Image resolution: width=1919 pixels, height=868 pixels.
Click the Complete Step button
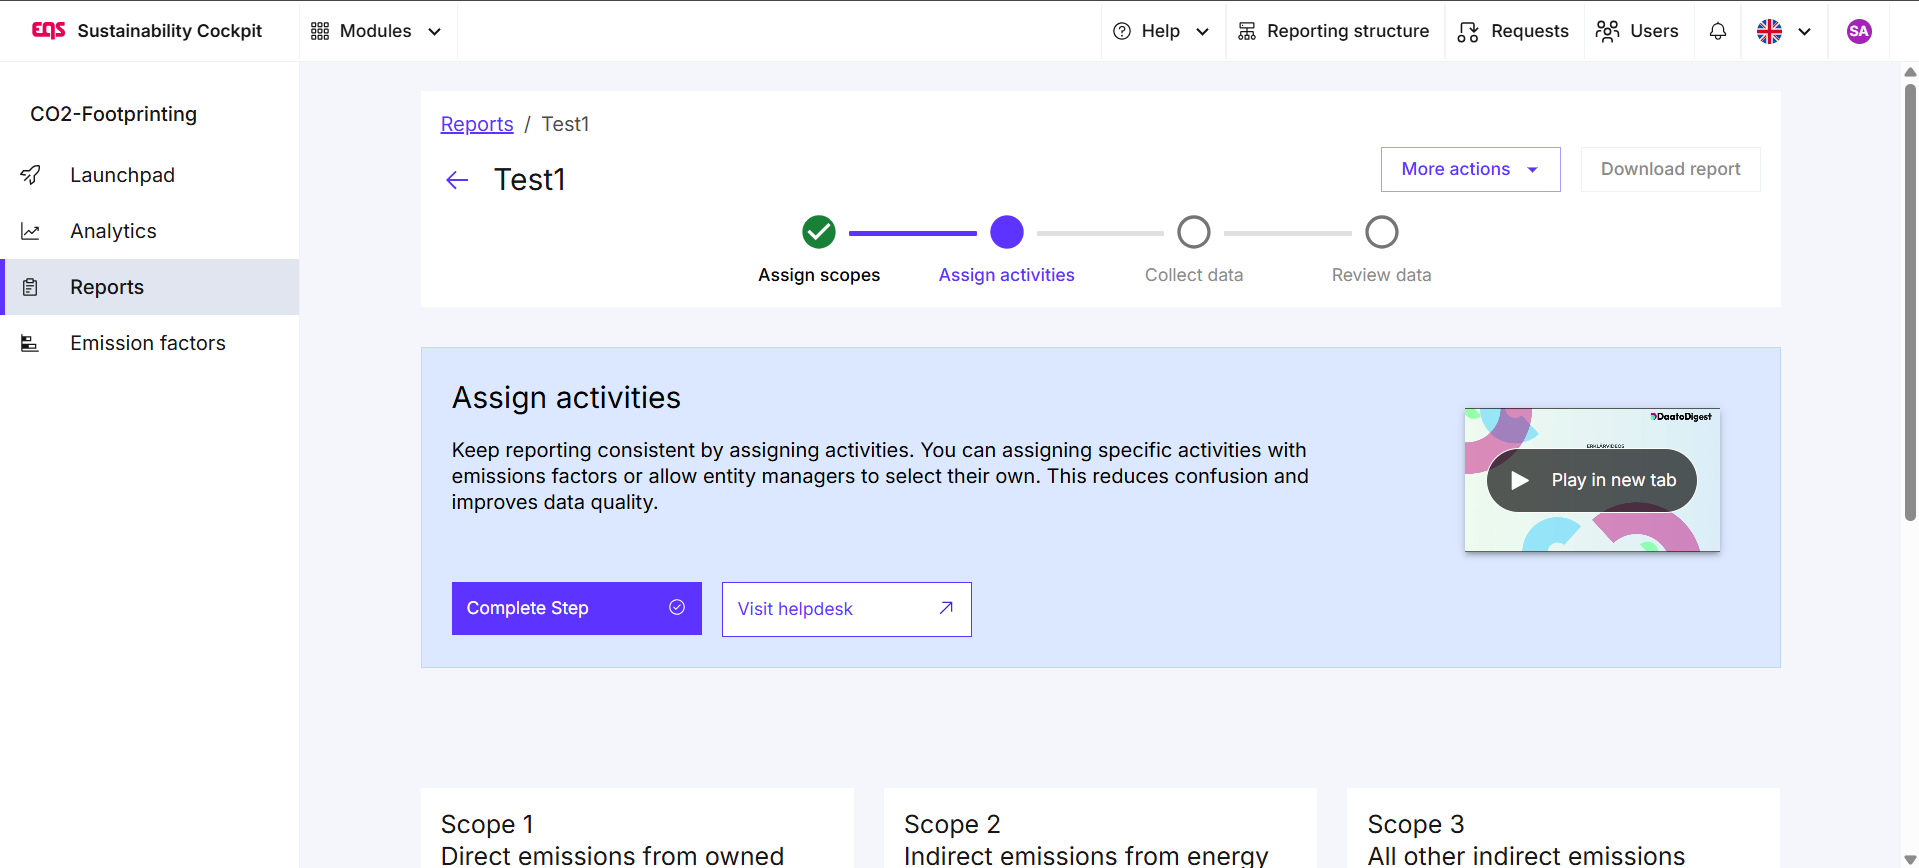pos(576,608)
